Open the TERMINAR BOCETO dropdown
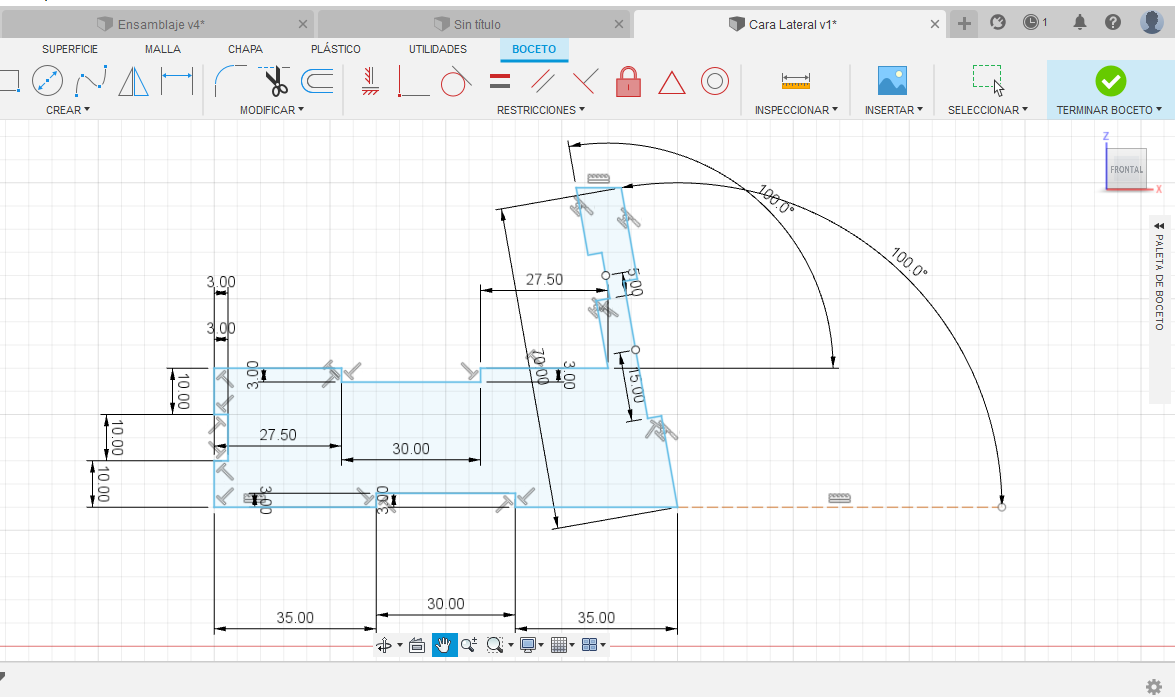The width and height of the screenshot is (1175, 697). [1109, 110]
